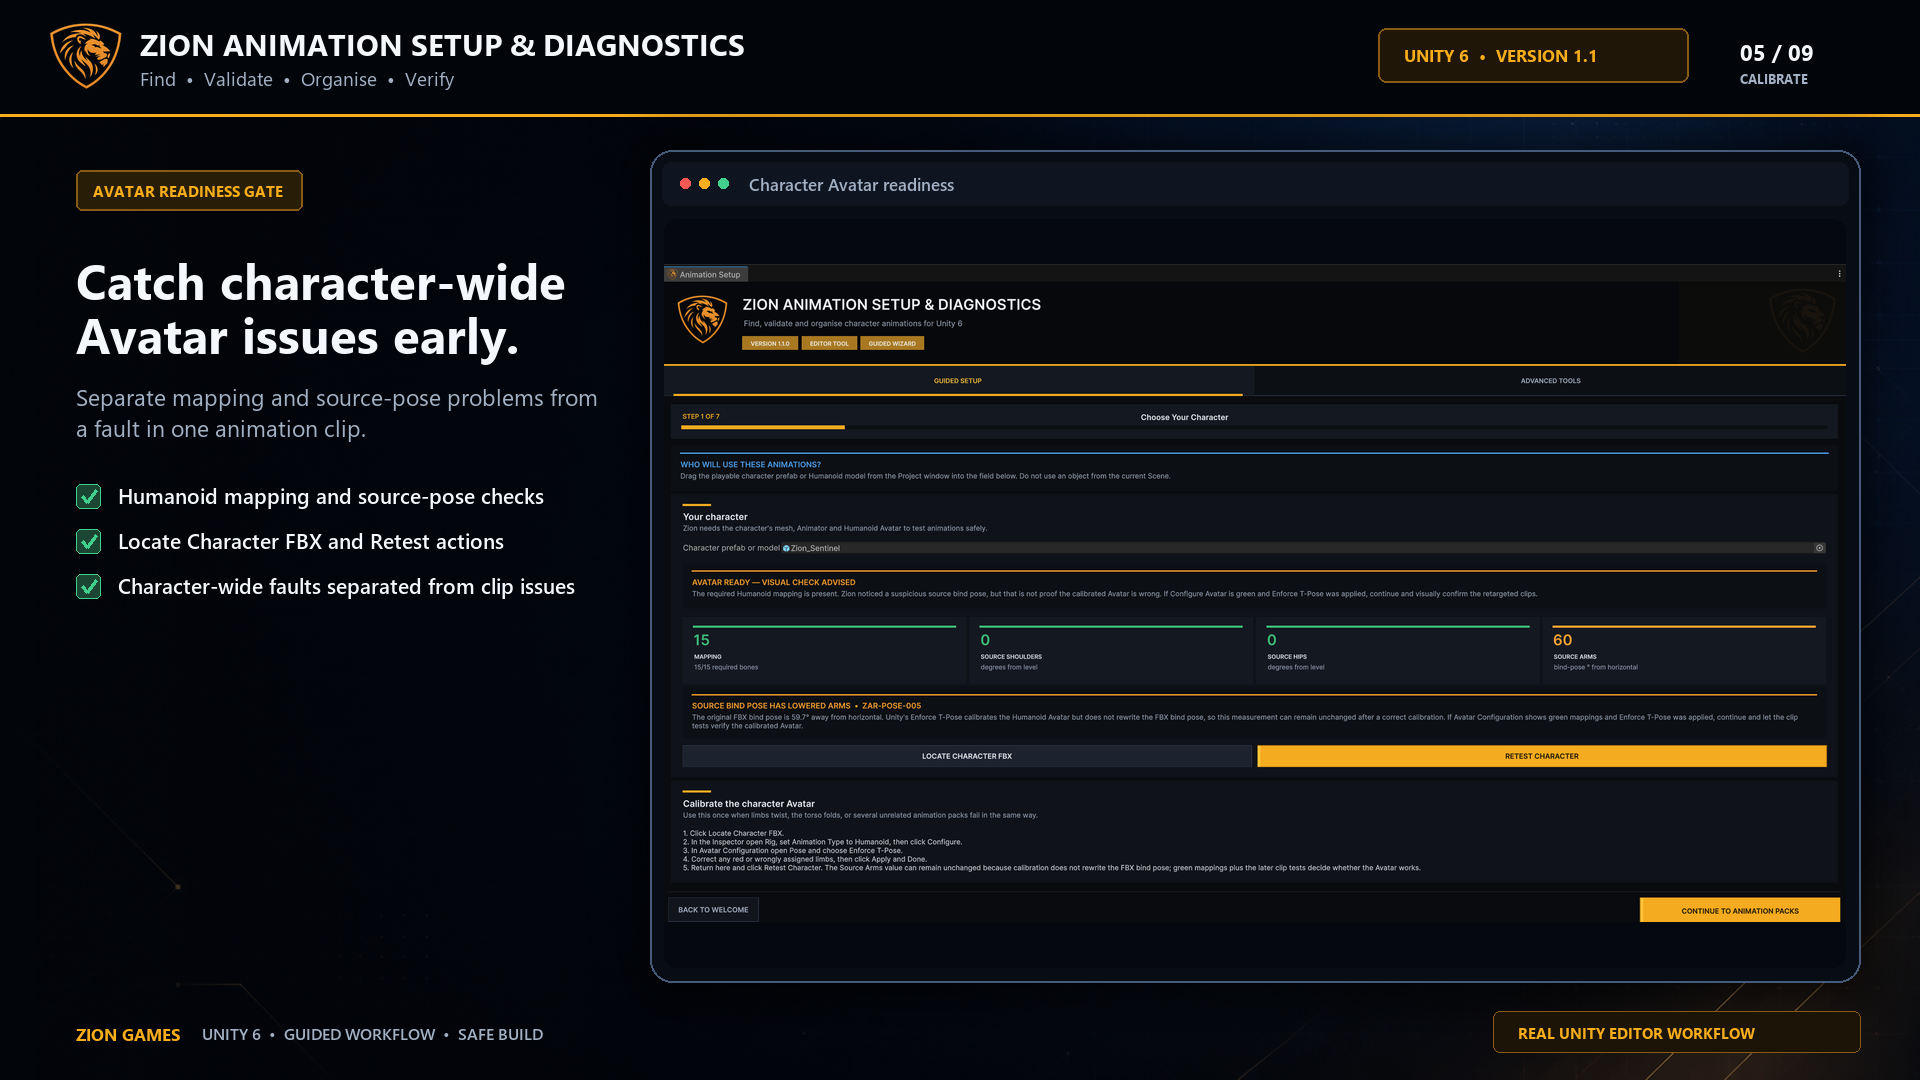Click the Unity 6 Version 1.1 badge

(x=1533, y=56)
